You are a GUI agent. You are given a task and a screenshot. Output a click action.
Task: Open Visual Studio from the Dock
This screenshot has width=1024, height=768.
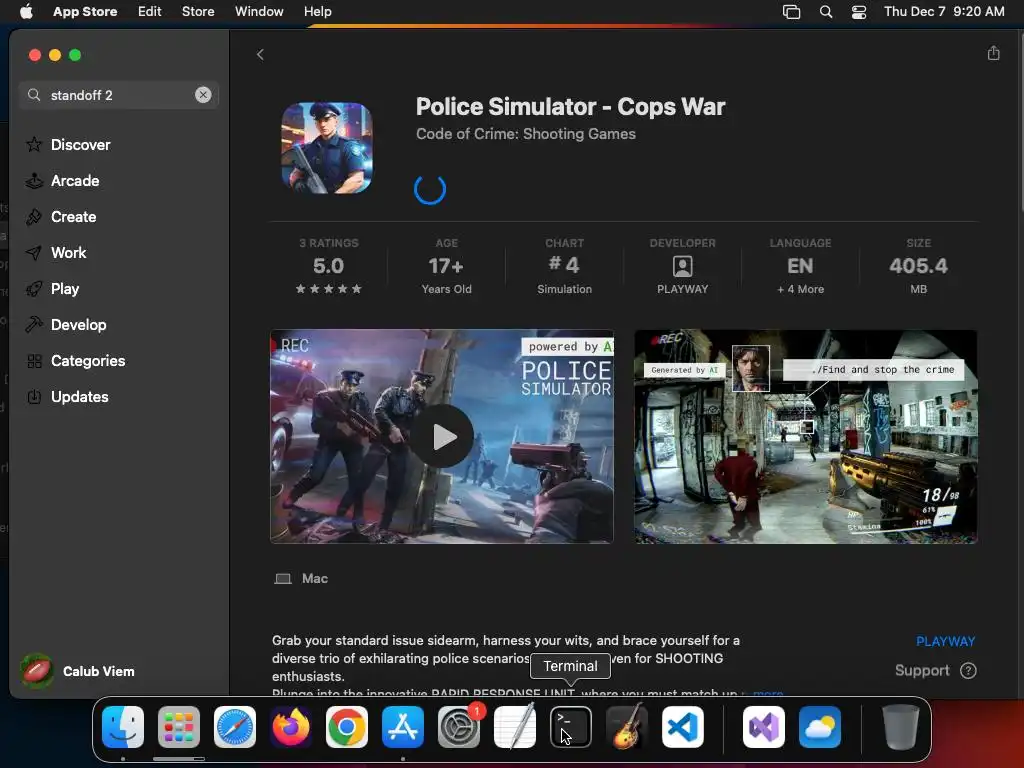764,727
